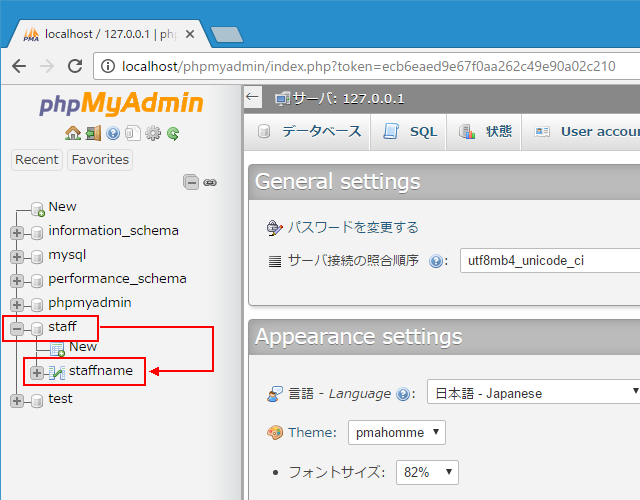This screenshot has width=640, height=500.
Task: Toggle link with main panel chain icon
Action: tap(210, 182)
